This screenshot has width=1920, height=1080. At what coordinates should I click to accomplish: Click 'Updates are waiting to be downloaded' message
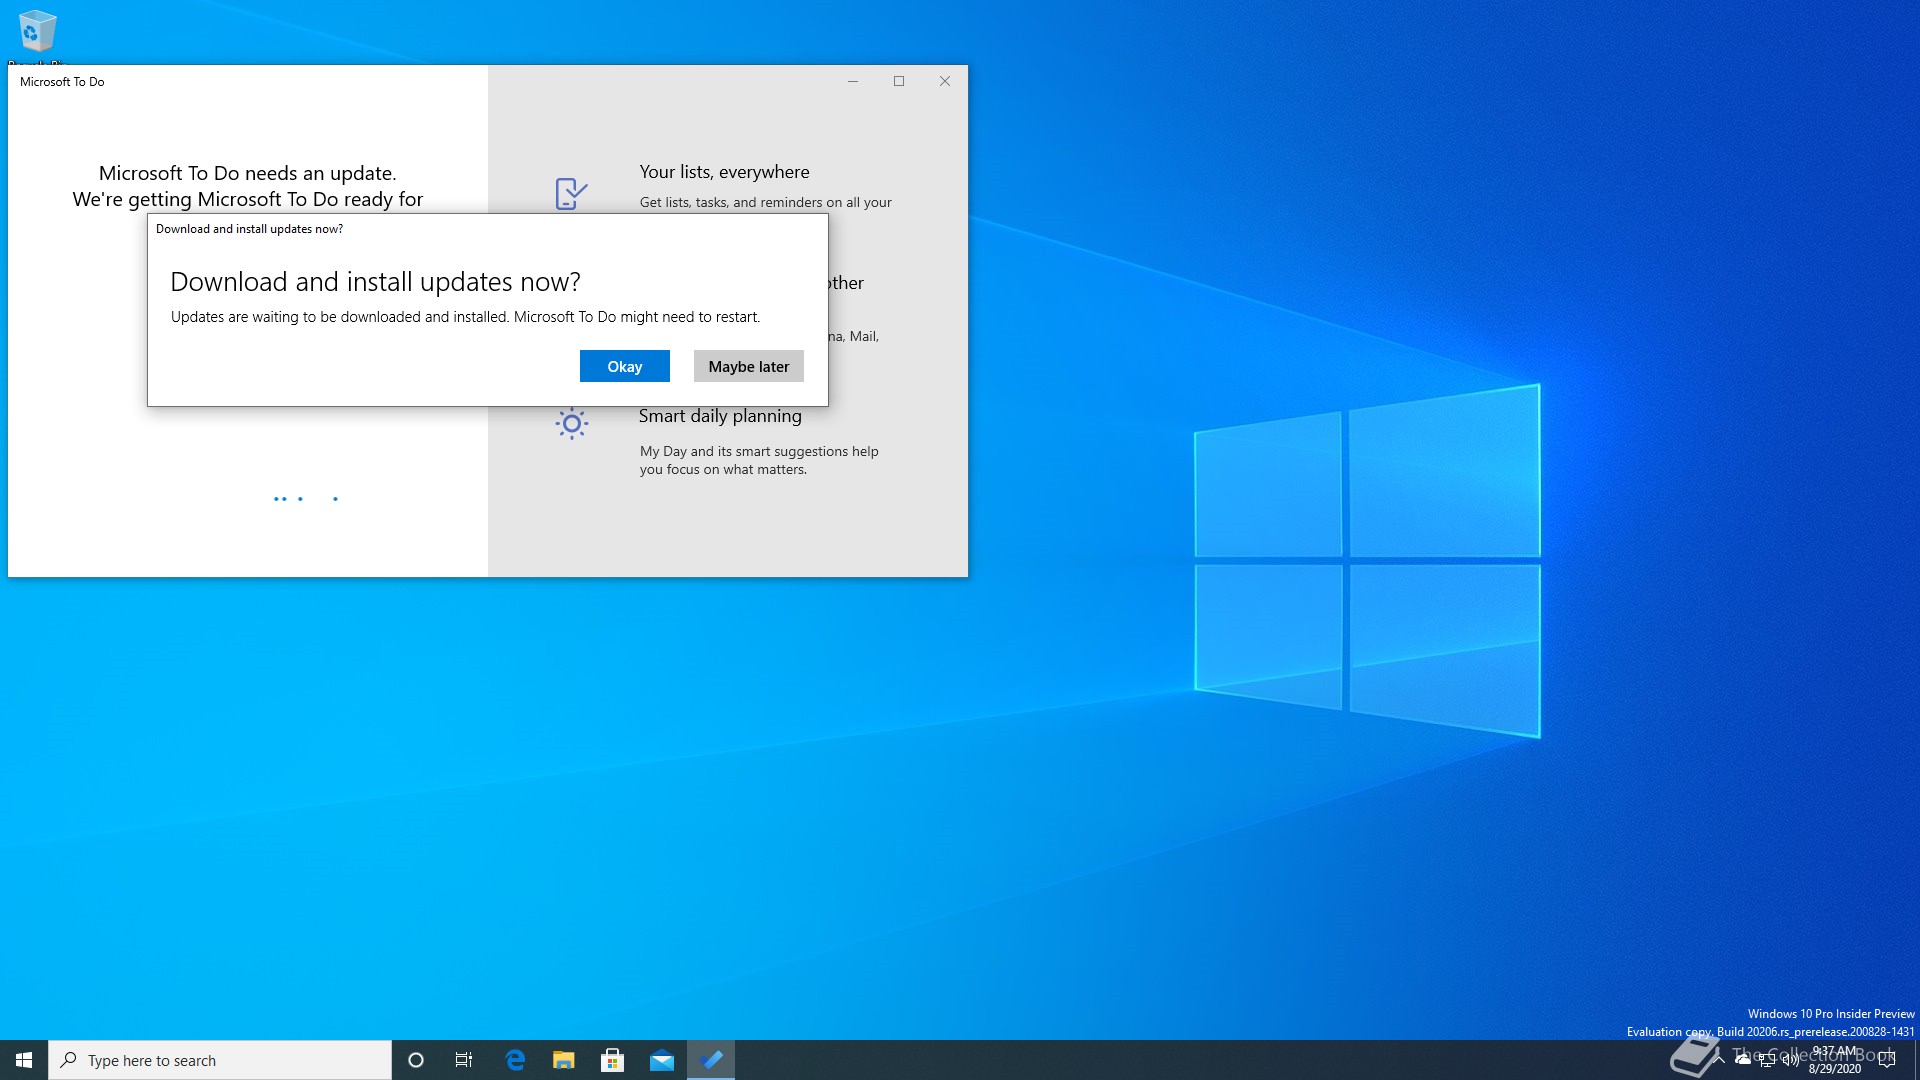click(x=465, y=317)
